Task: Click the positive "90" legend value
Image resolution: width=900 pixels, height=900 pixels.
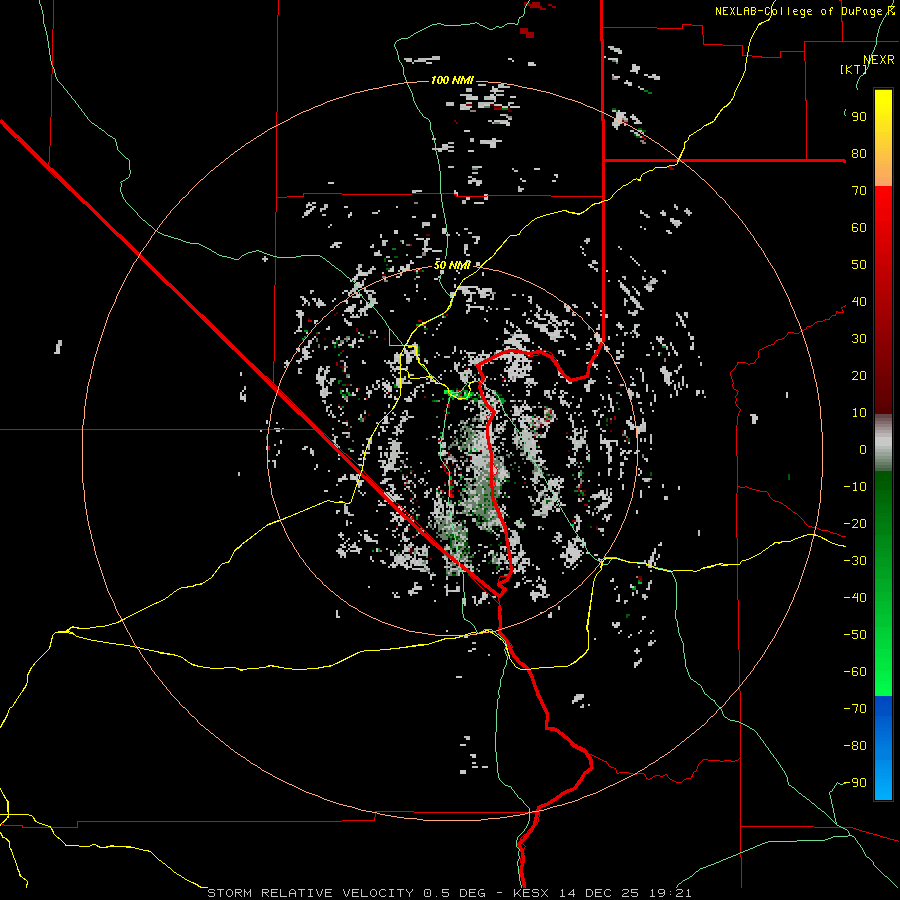Action: pos(859,117)
